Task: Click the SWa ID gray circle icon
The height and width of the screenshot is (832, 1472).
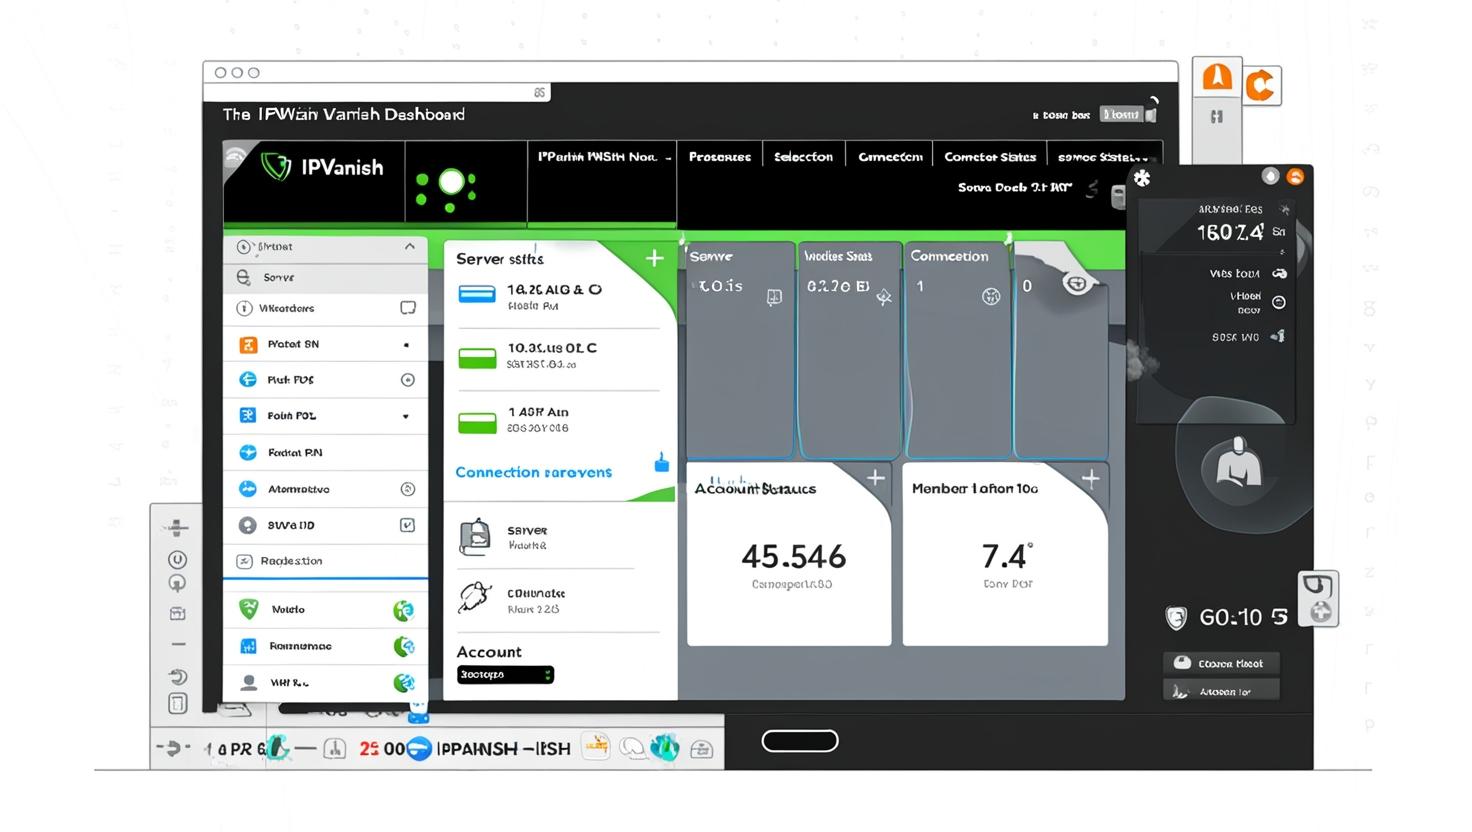Action: coord(248,525)
